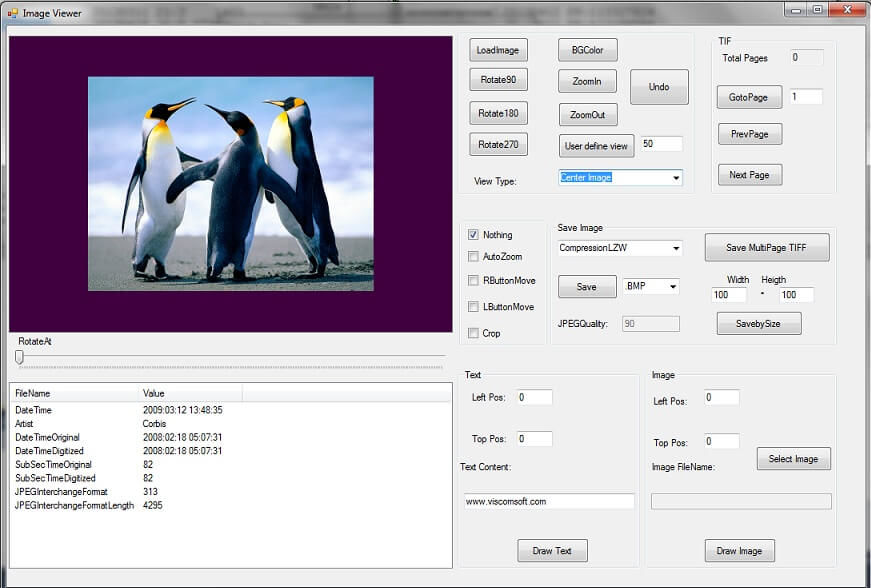Click the ZoomIn button
The image size is (871, 588).
(x=587, y=81)
